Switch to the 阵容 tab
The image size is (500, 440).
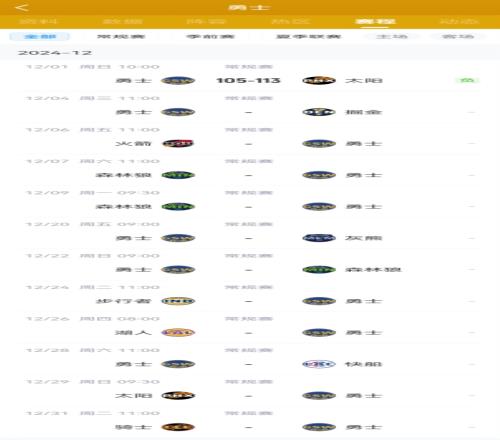(206, 22)
